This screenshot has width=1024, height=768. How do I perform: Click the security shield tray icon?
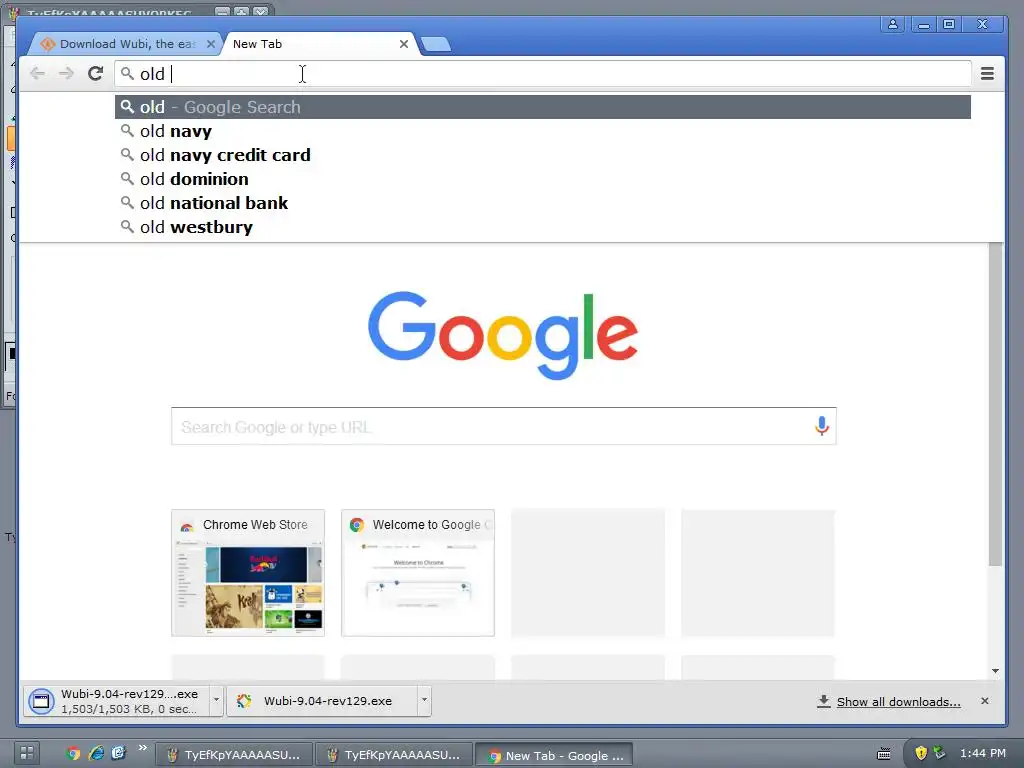click(x=921, y=753)
